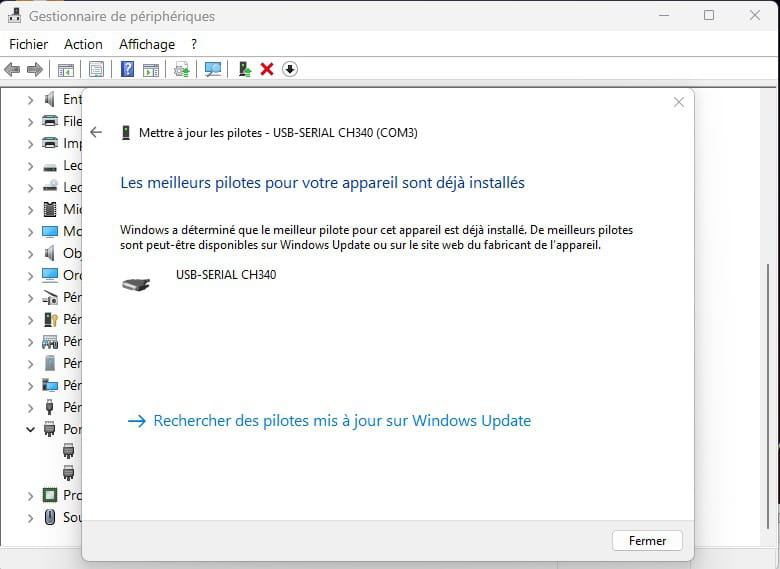Select the 'Sou' tree row label
Screen dimensions: 780x569
pos(72,517)
